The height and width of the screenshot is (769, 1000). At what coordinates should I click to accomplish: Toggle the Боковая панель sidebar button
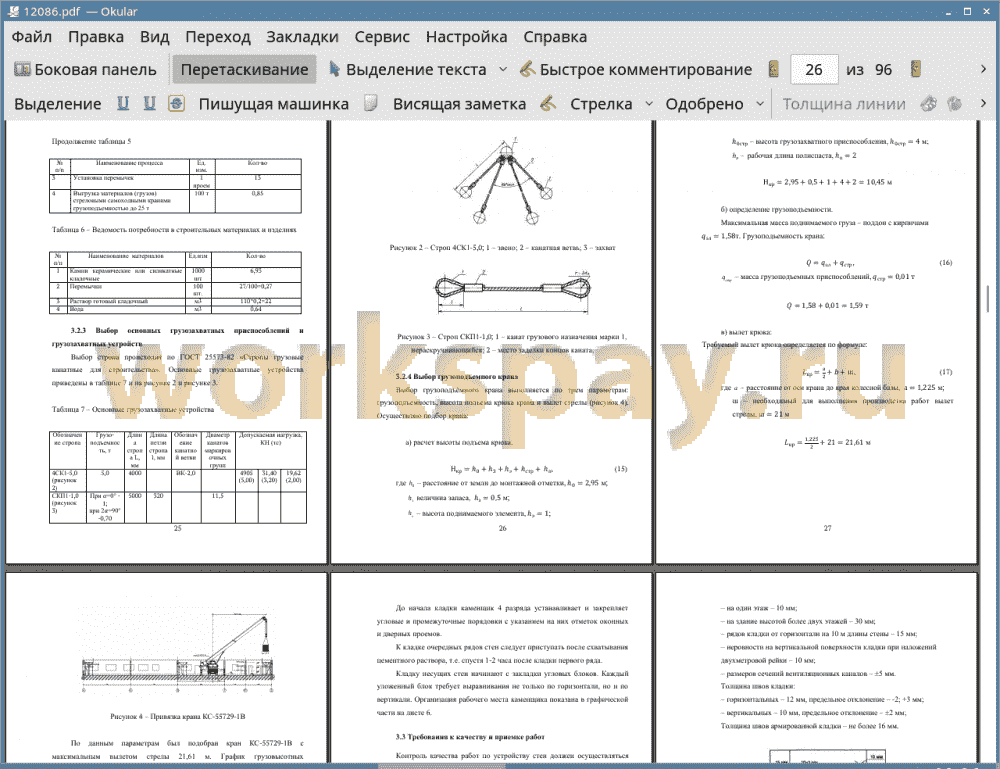pyautogui.click(x=85, y=70)
